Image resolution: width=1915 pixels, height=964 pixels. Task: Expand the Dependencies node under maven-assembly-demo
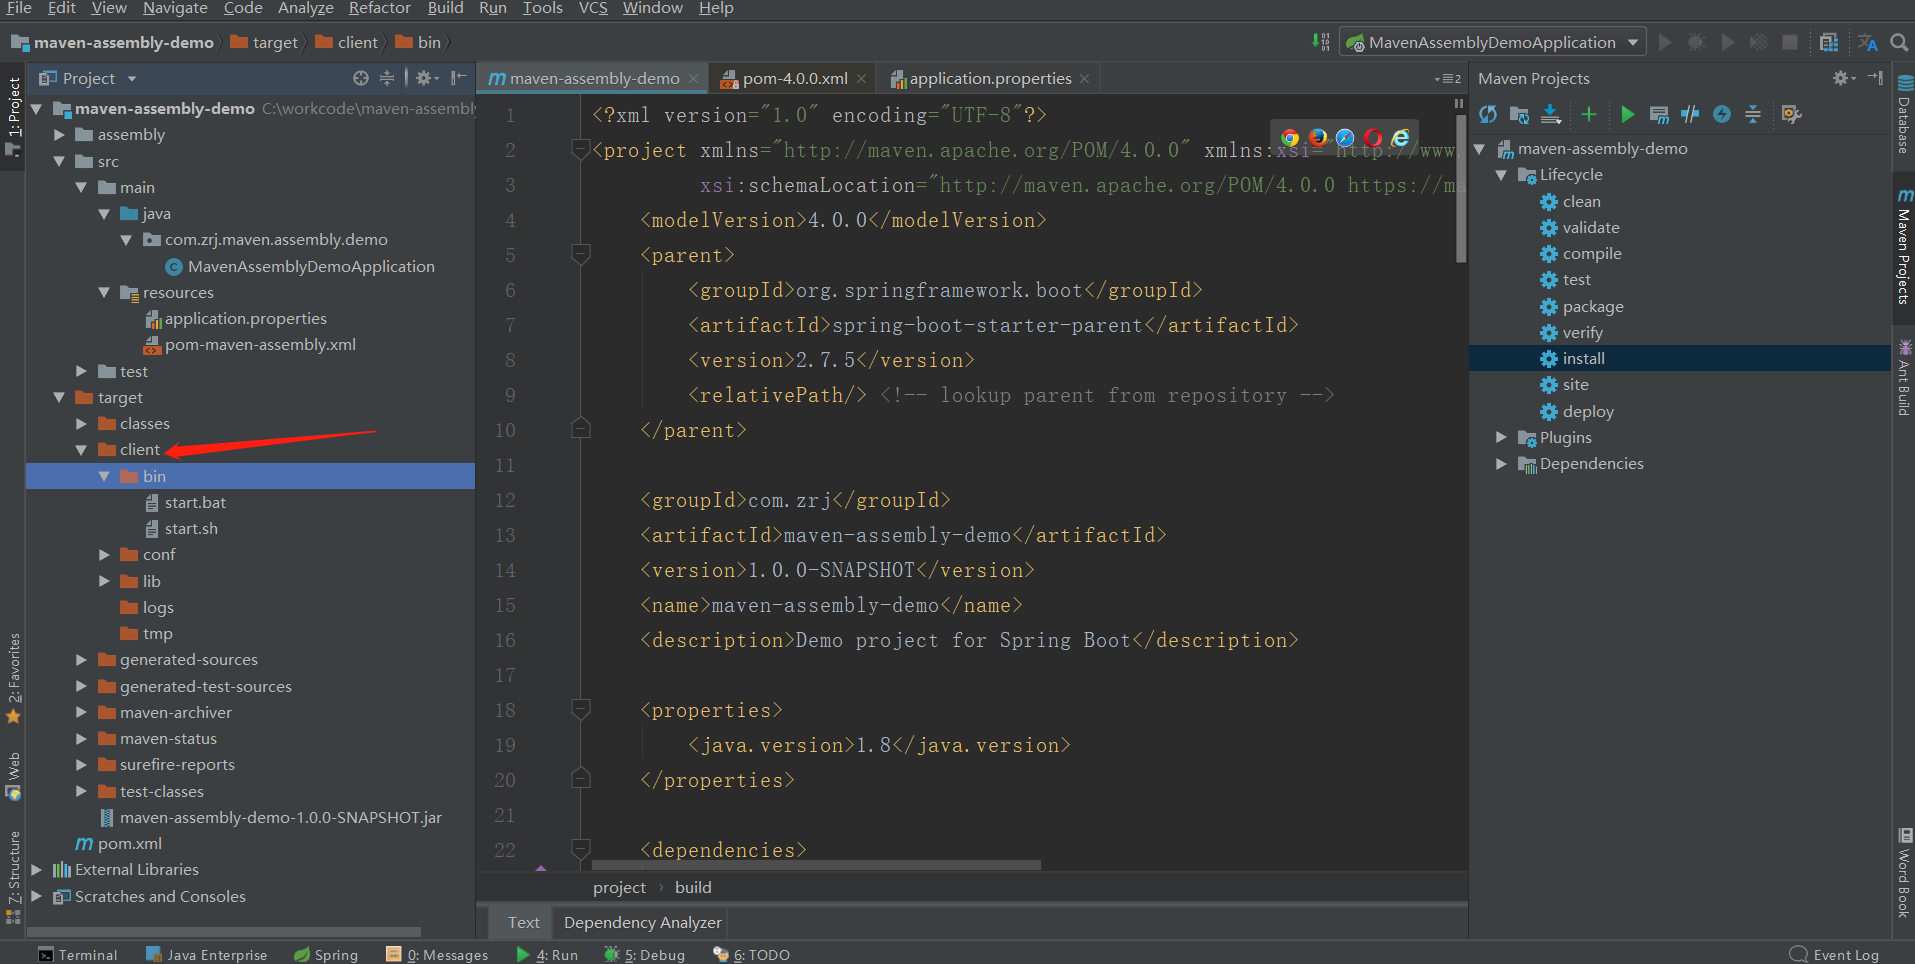point(1500,463)
